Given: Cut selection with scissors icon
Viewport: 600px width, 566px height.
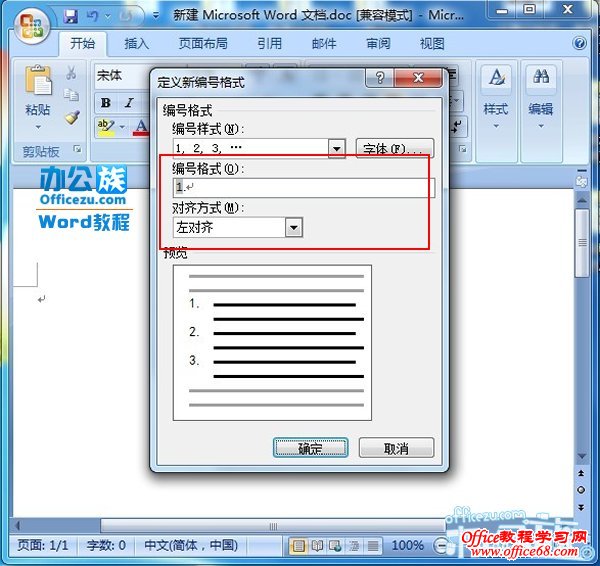Looking at the screenshot, I should tap(71, 73).
